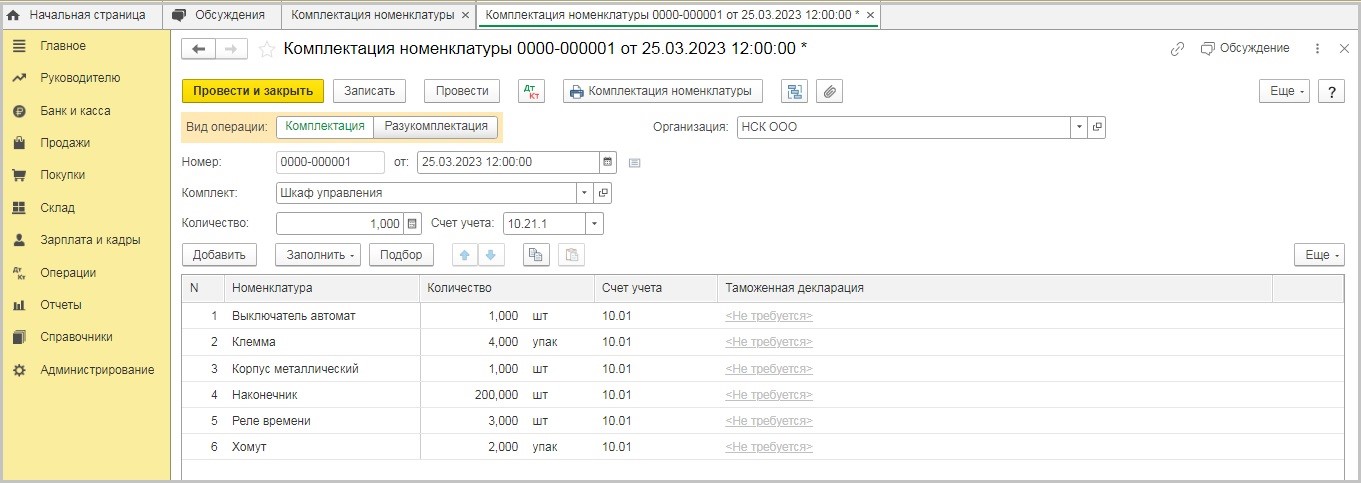This screenshot has height=483, width=1361.
Task: Sort by Номенклатура column header
Action: (x=322, y=288)
